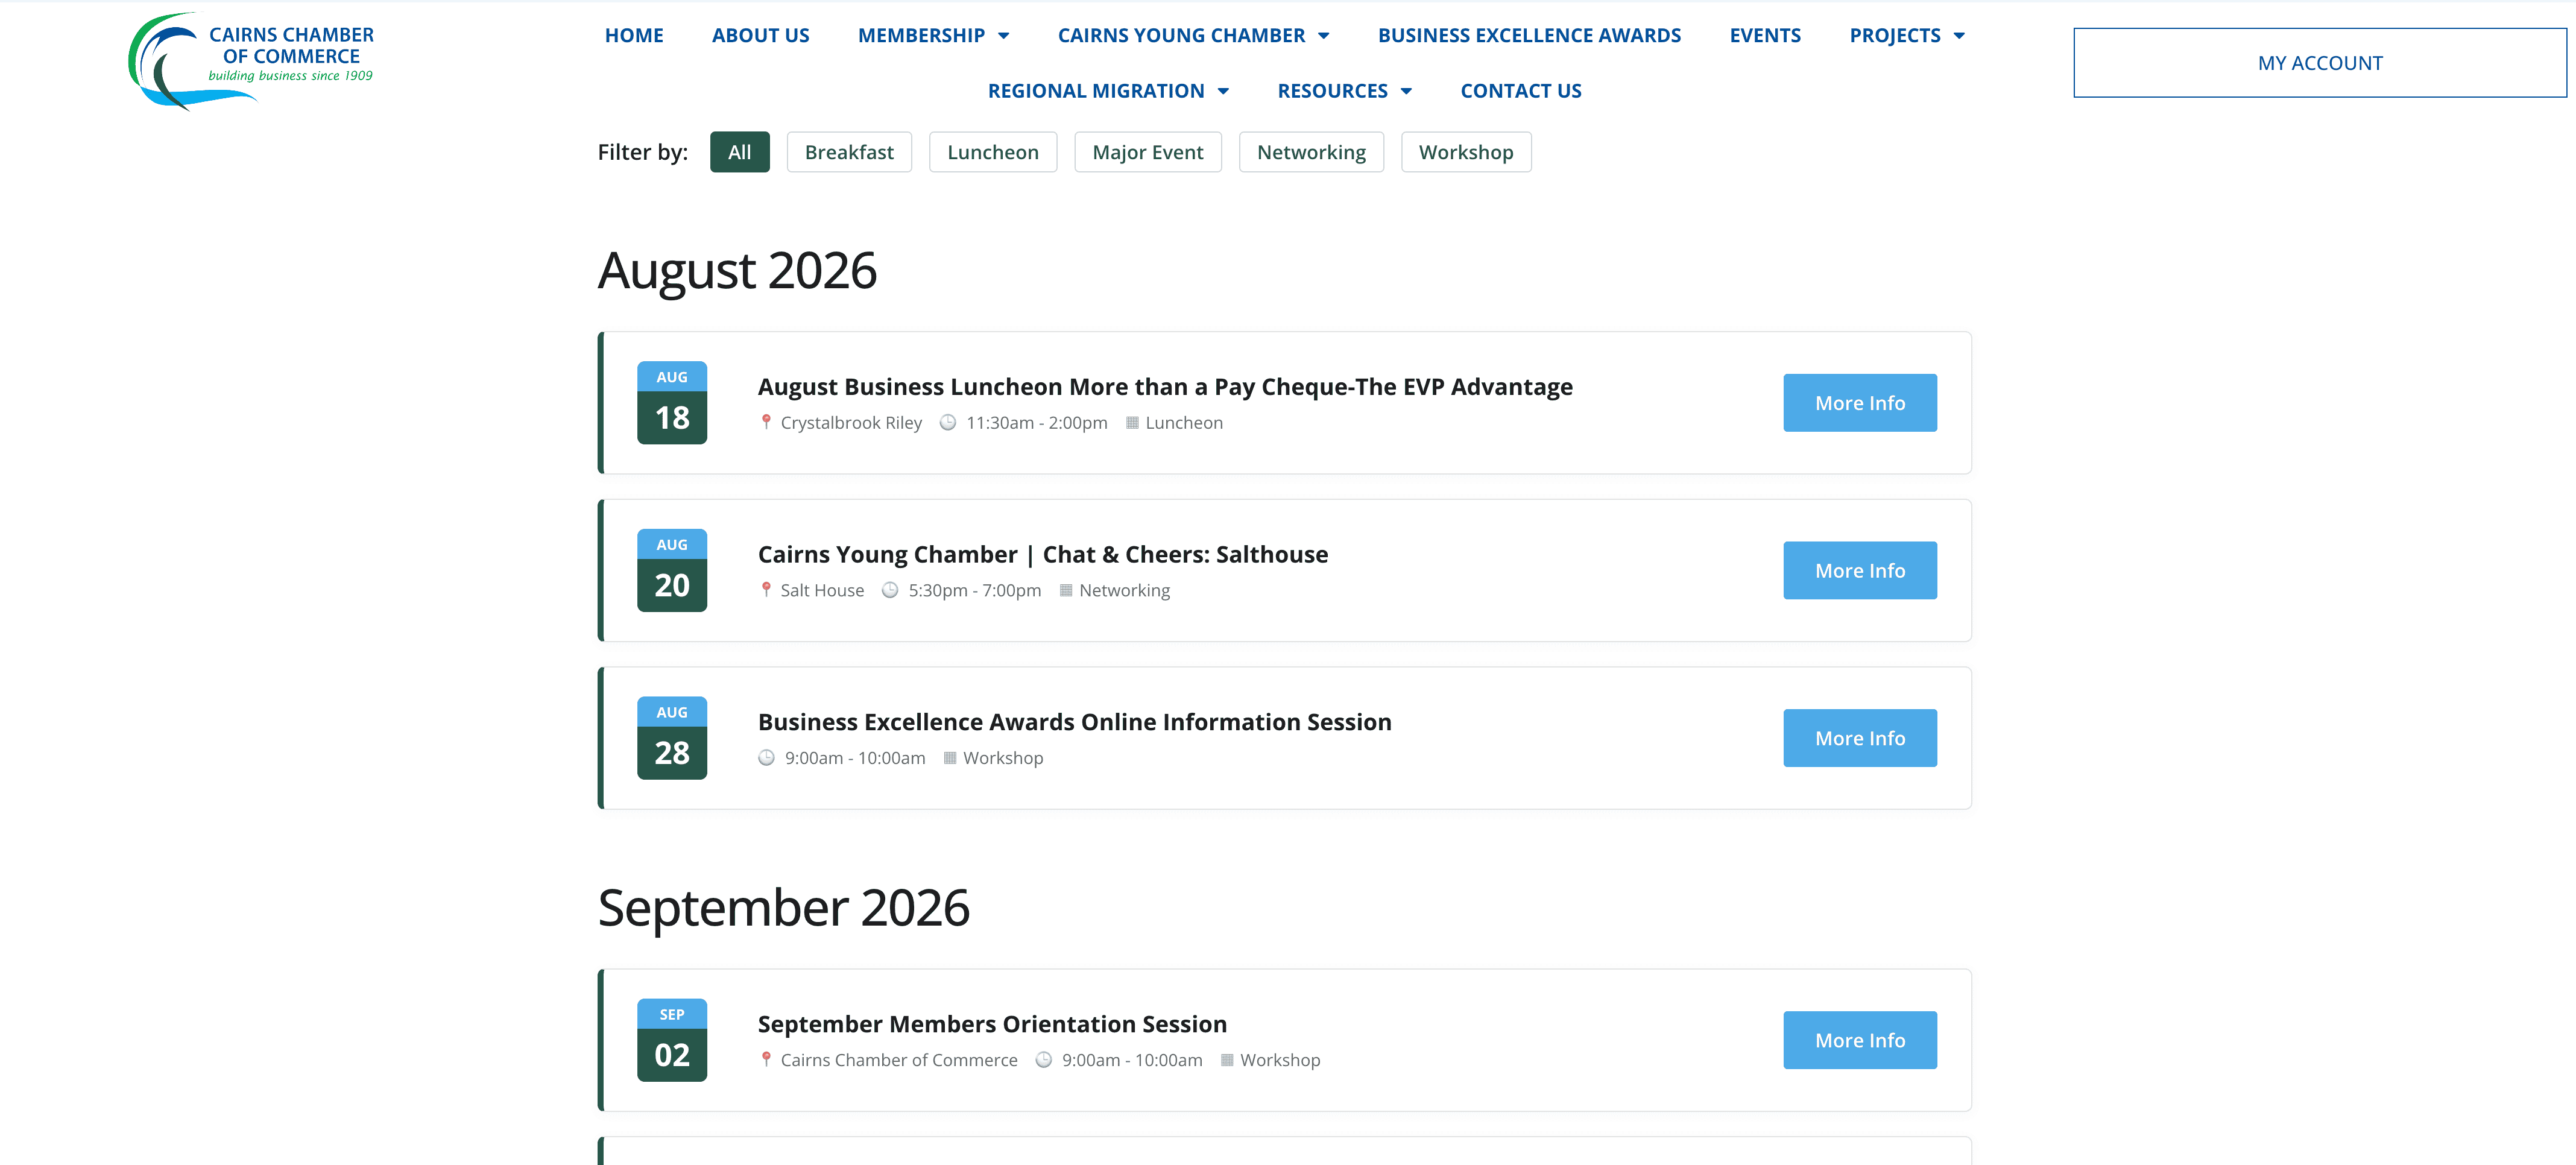Click the SEP 02 calendar badge
2576x1165 pixels.
coord(672,1040)
